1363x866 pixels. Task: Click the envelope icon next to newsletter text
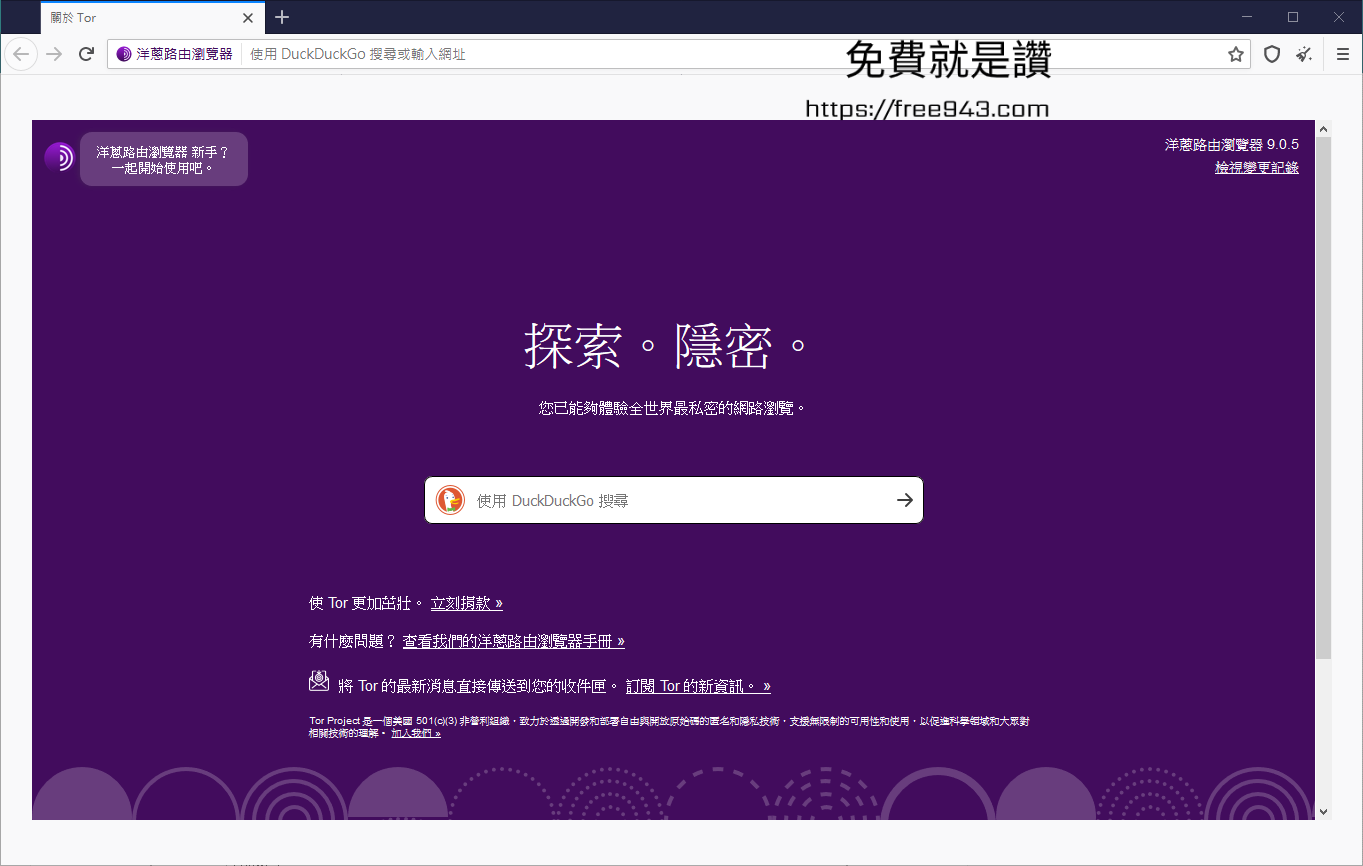coord(319,681)
